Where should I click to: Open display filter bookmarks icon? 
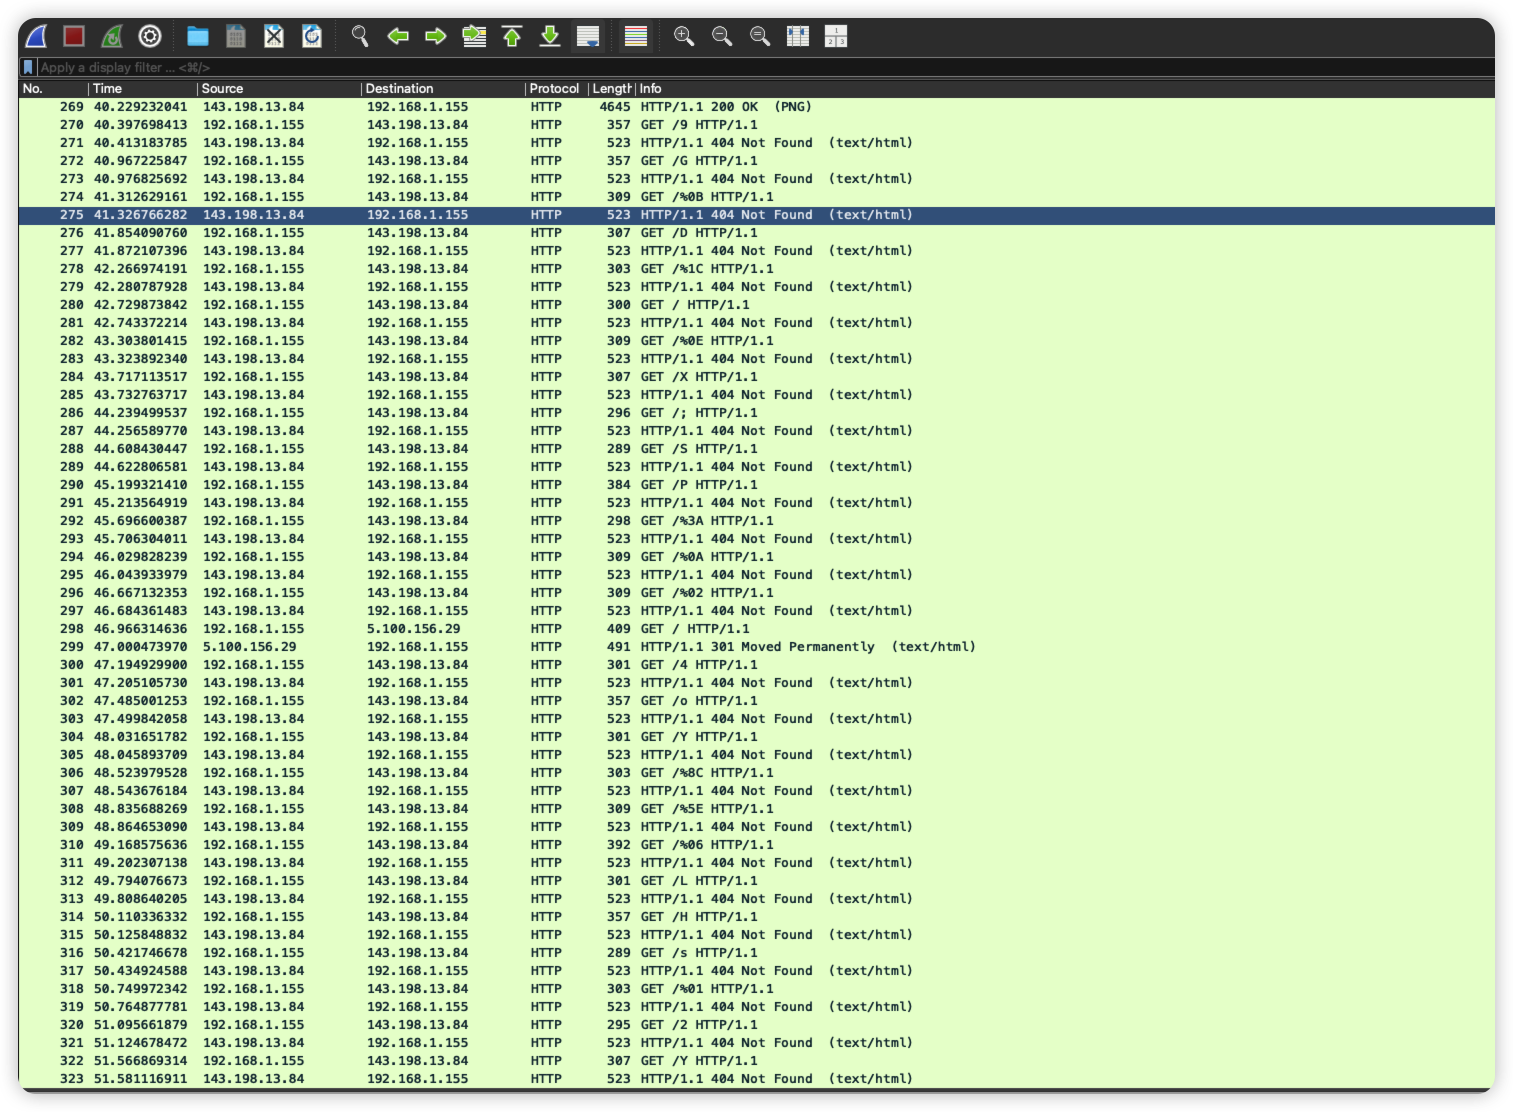(28, 67)
